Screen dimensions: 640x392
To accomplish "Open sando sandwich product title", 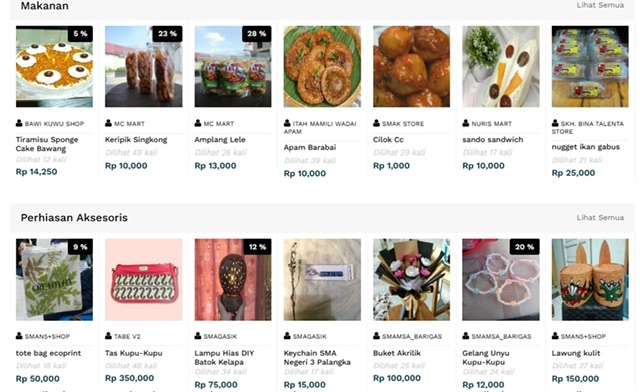I will point(493,140).
